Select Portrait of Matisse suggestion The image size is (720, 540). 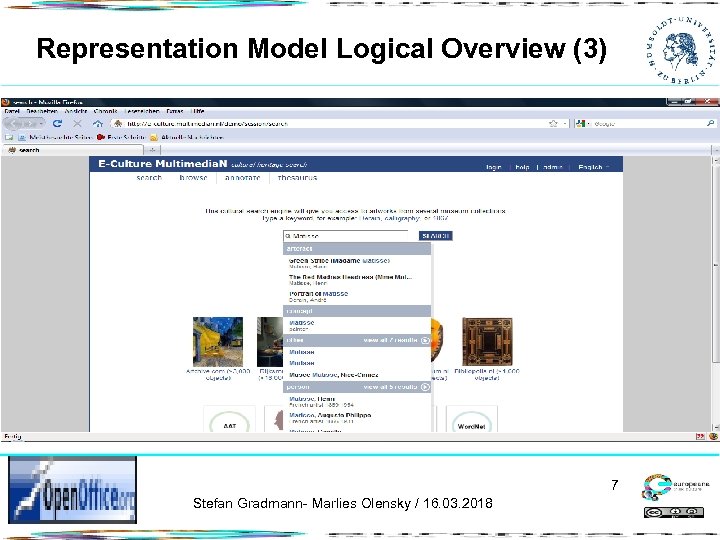pyautogui.click(x=357, y=297)
